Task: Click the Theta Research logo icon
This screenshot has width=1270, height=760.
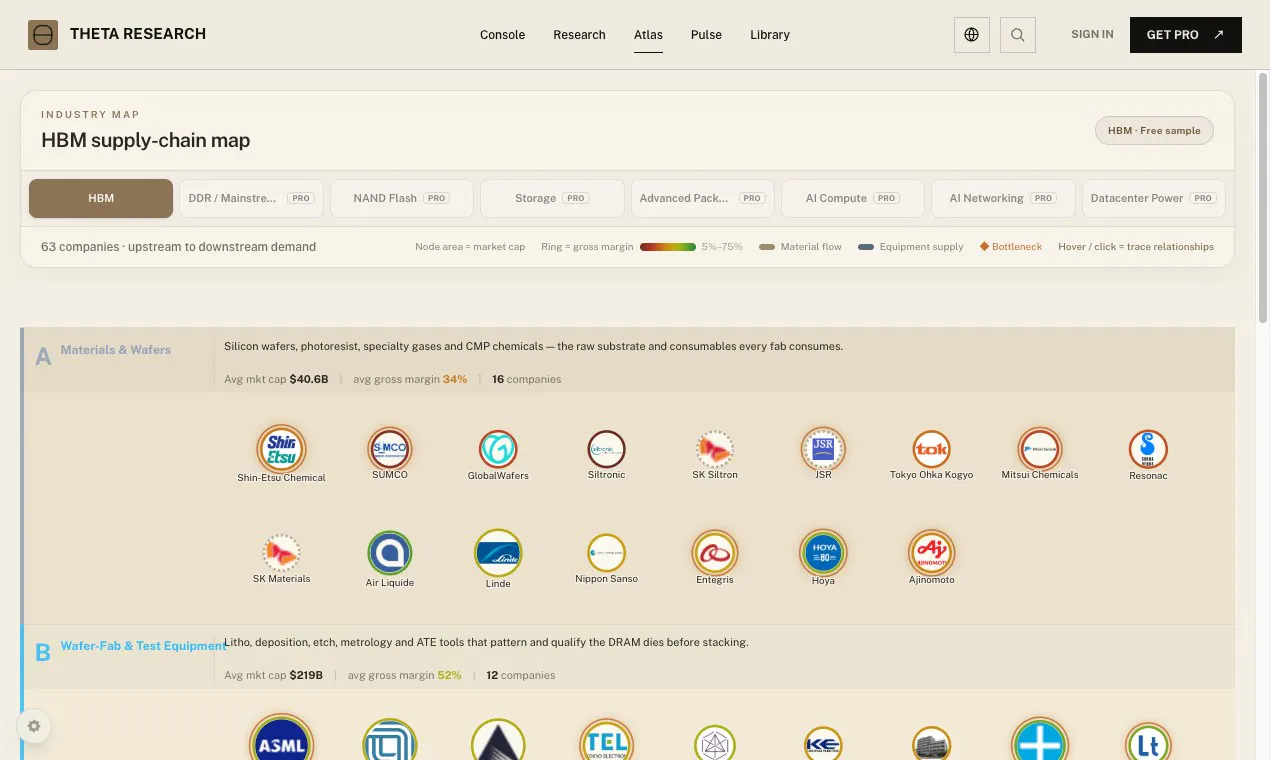Action: point(43,35)
